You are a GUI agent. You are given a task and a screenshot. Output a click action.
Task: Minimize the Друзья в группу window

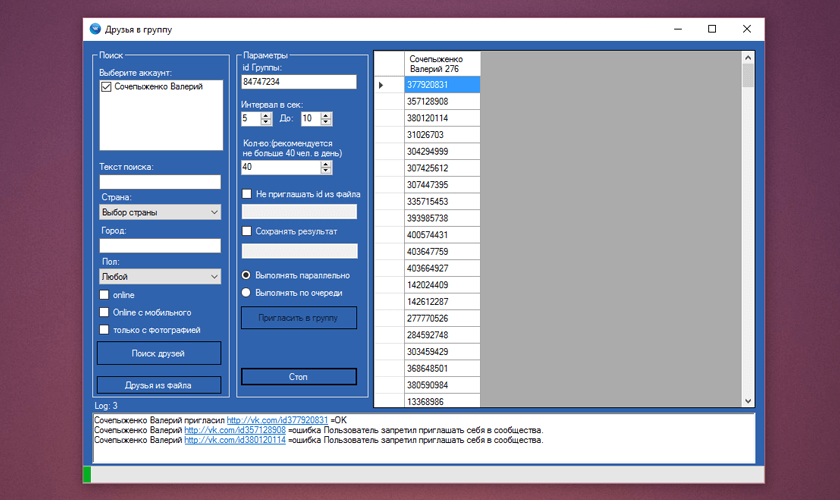click(x=678, y=29)
